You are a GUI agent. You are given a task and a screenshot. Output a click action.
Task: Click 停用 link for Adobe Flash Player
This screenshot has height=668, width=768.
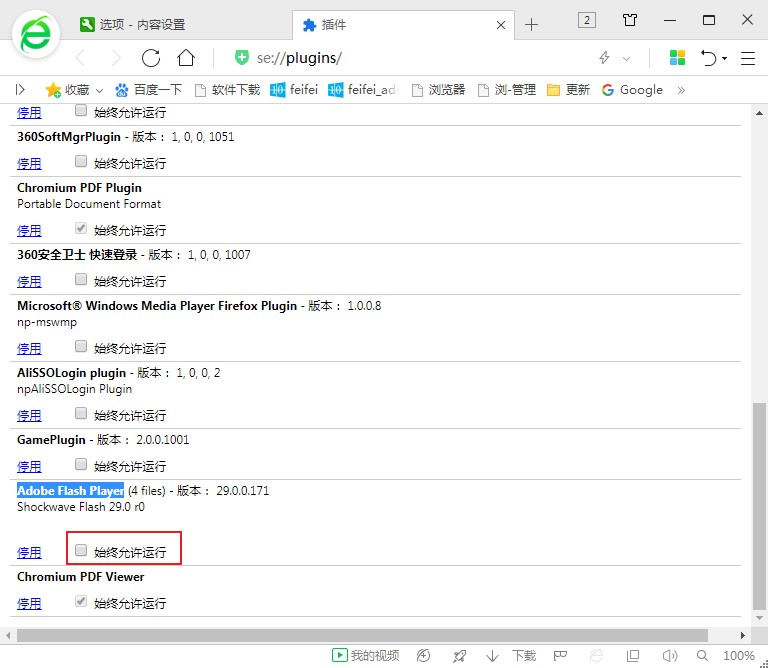(x=29, y=552)
